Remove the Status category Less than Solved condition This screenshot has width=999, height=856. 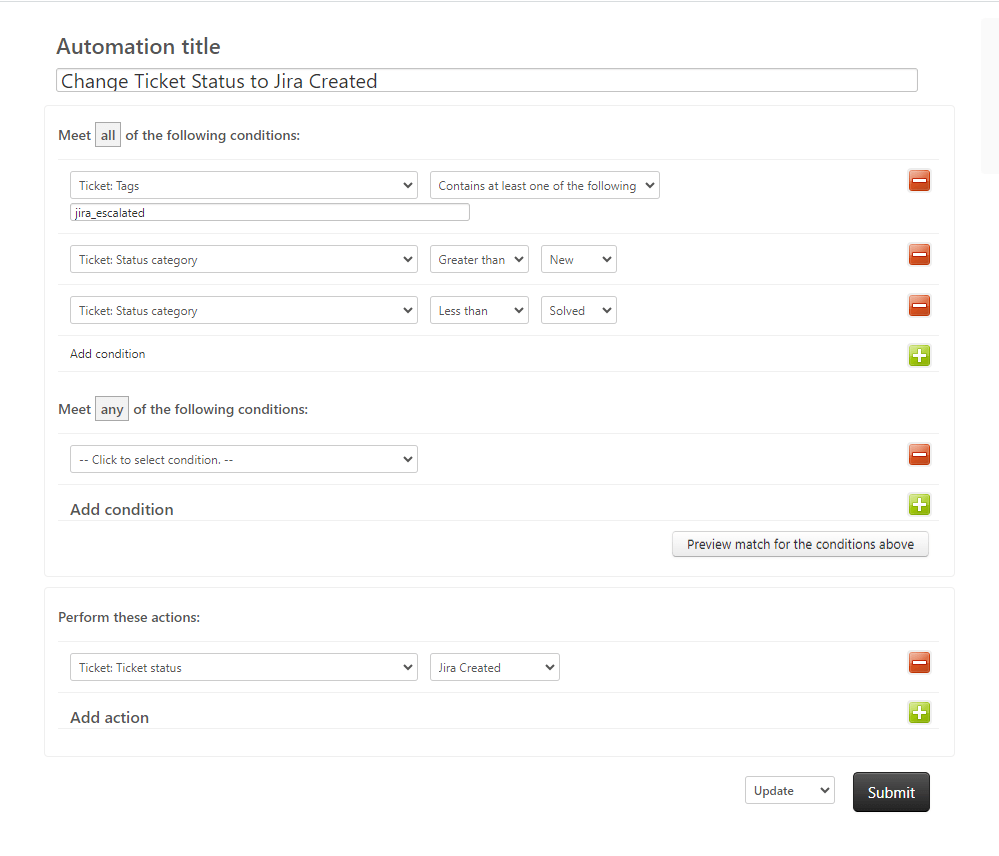[x=919, y=305]
